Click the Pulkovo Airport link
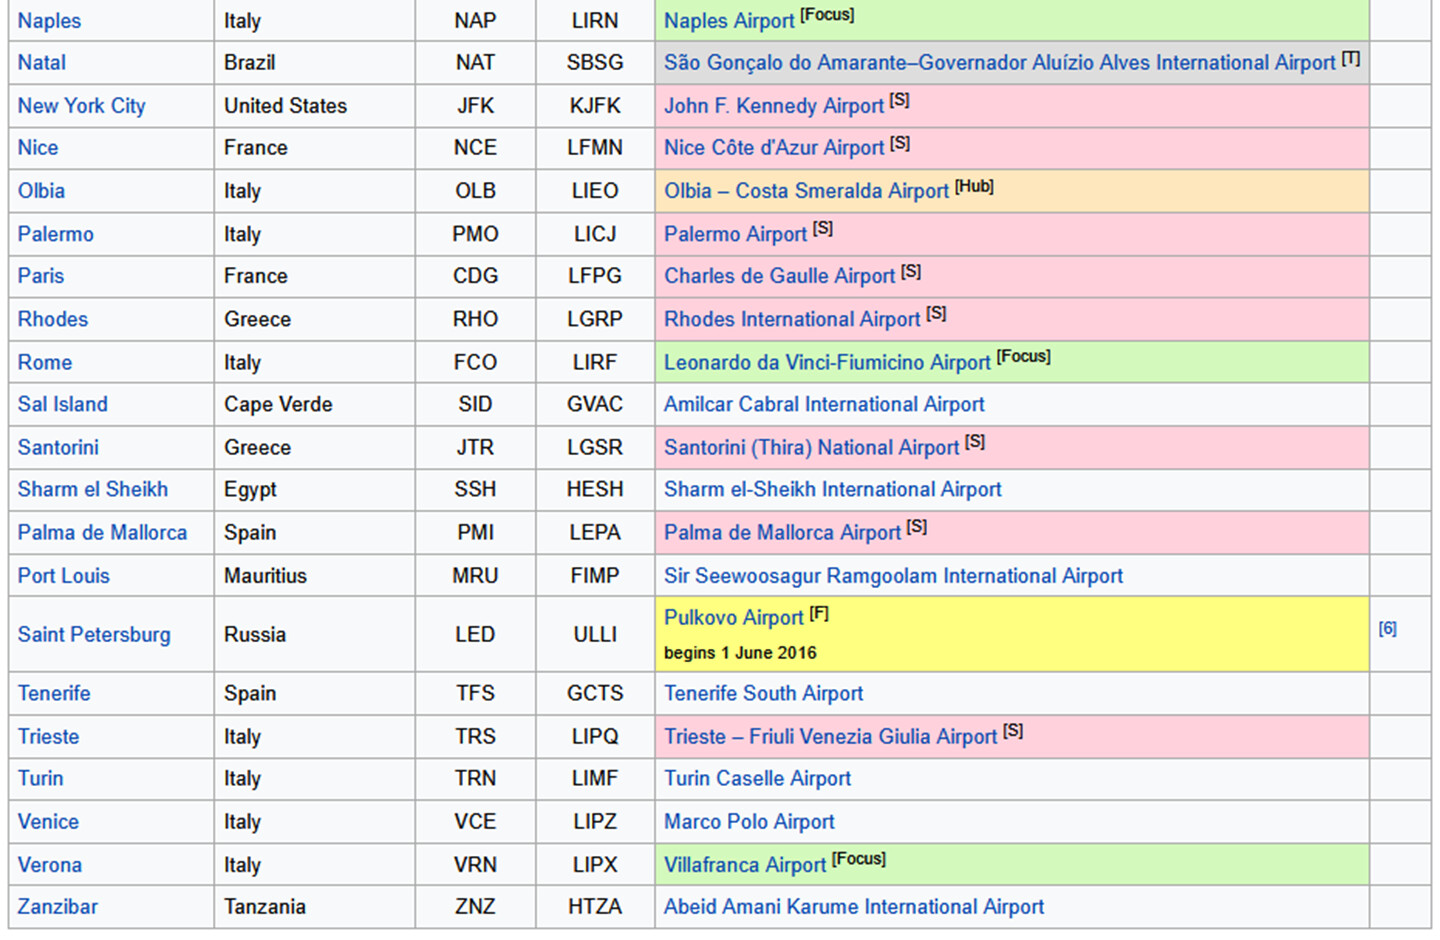This screenshot has height=940, width=1440. tap(733, 618)
